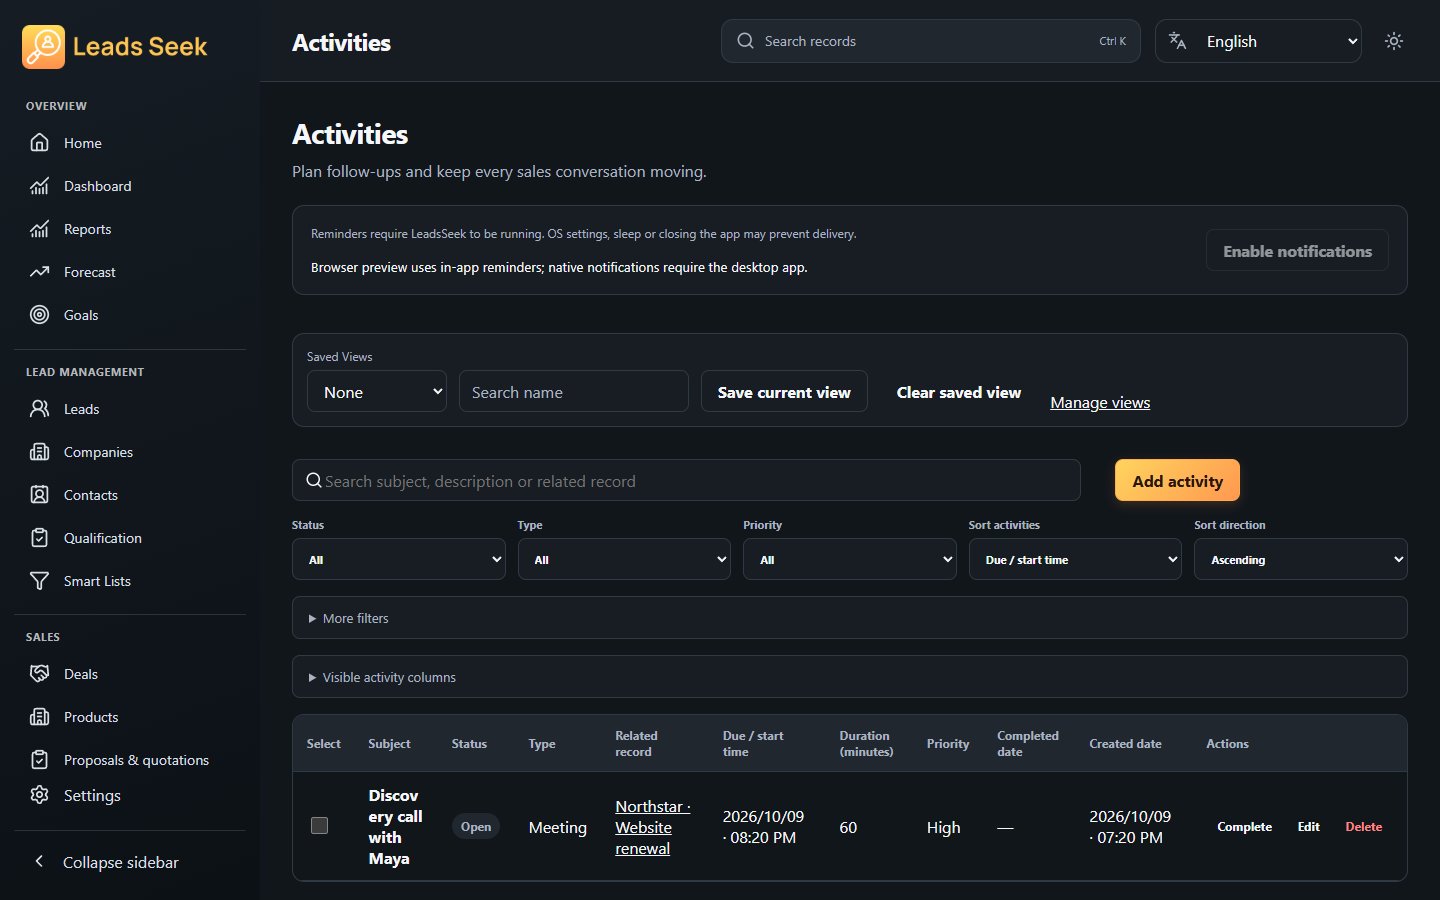Open the English language dropdown
1440x900 pixels.
[x=1258, y=41]
